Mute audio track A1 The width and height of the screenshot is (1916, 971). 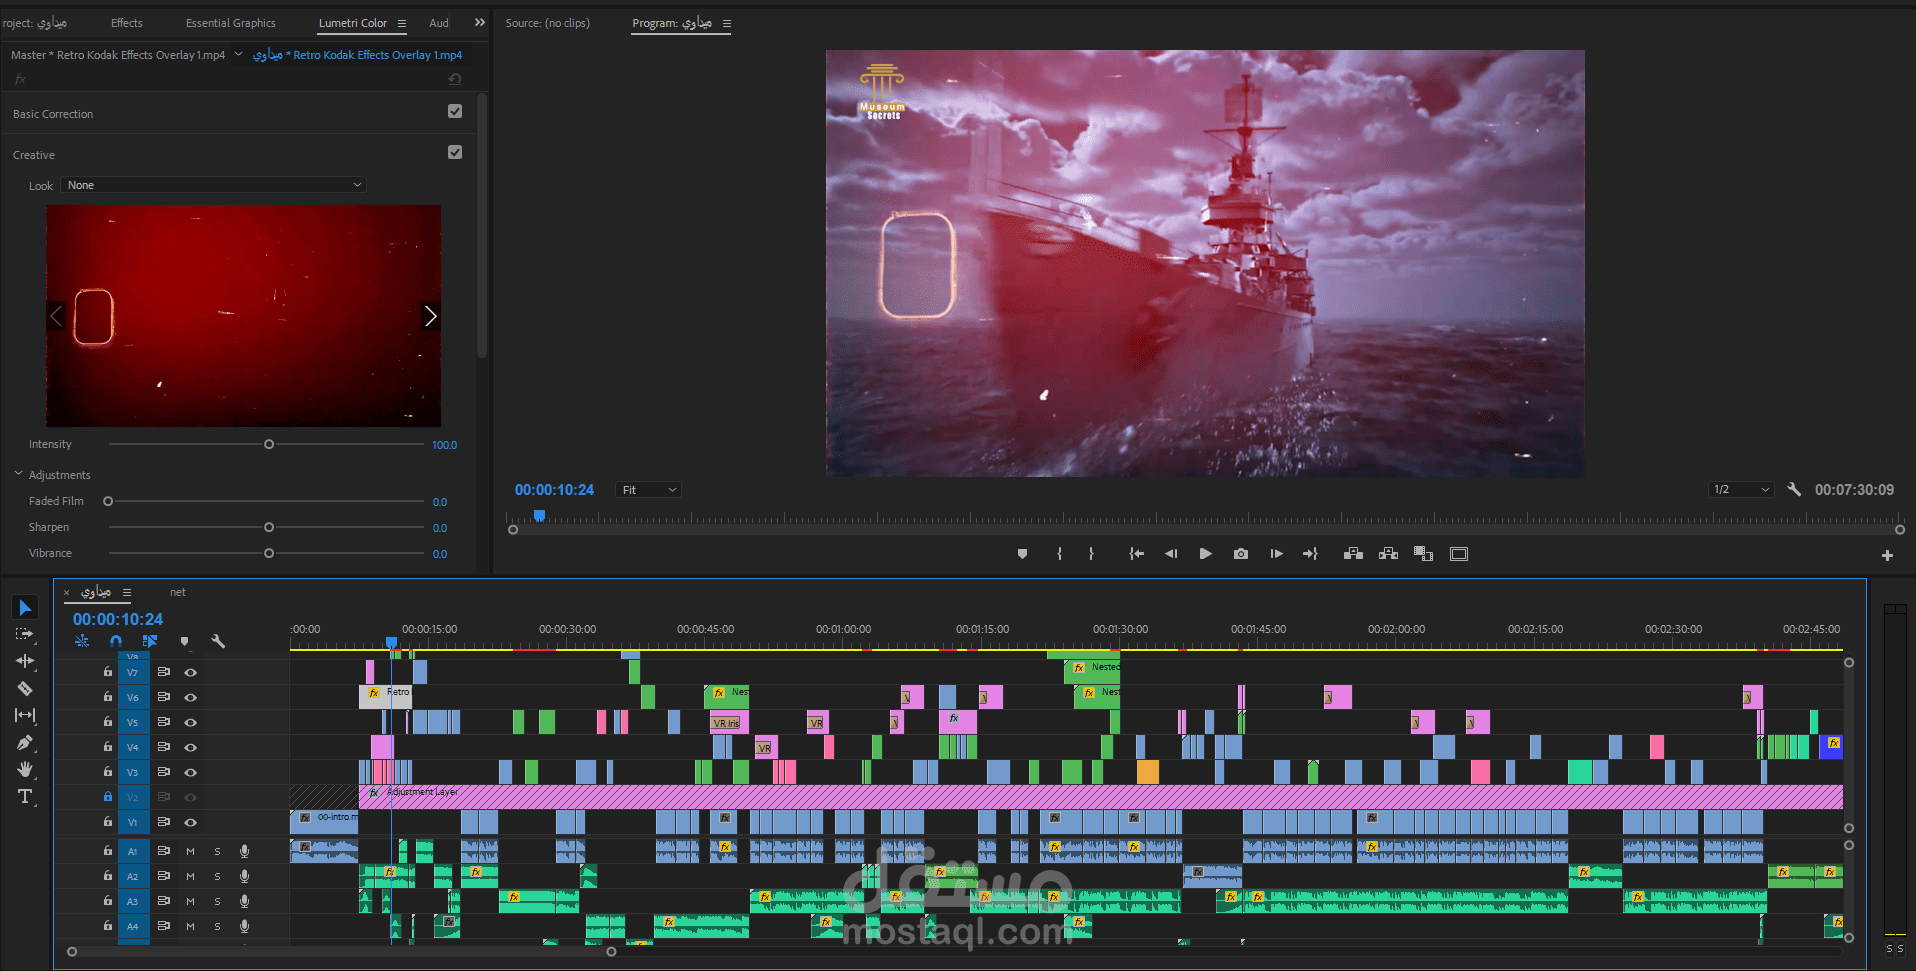click(190, 851)
